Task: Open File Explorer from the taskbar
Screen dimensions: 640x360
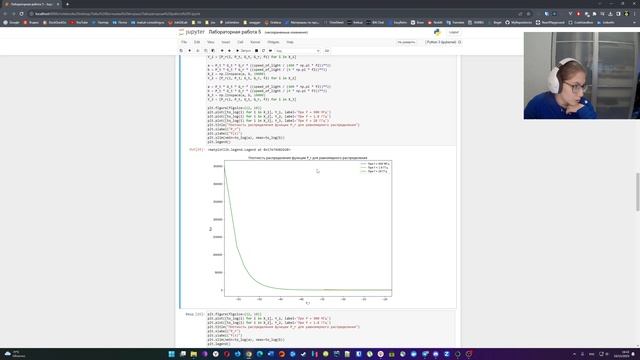Action: [x=193, y=354]
